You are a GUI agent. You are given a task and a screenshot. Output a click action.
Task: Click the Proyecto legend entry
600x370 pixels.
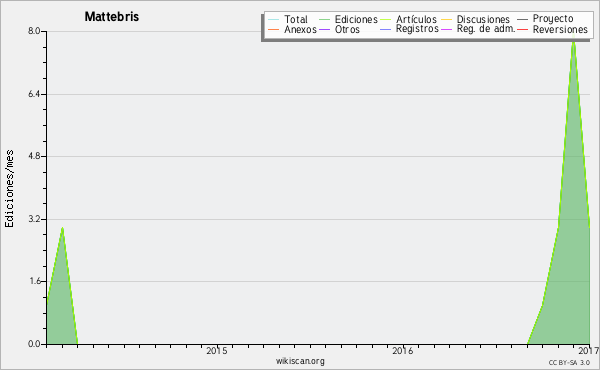(545, 19)
